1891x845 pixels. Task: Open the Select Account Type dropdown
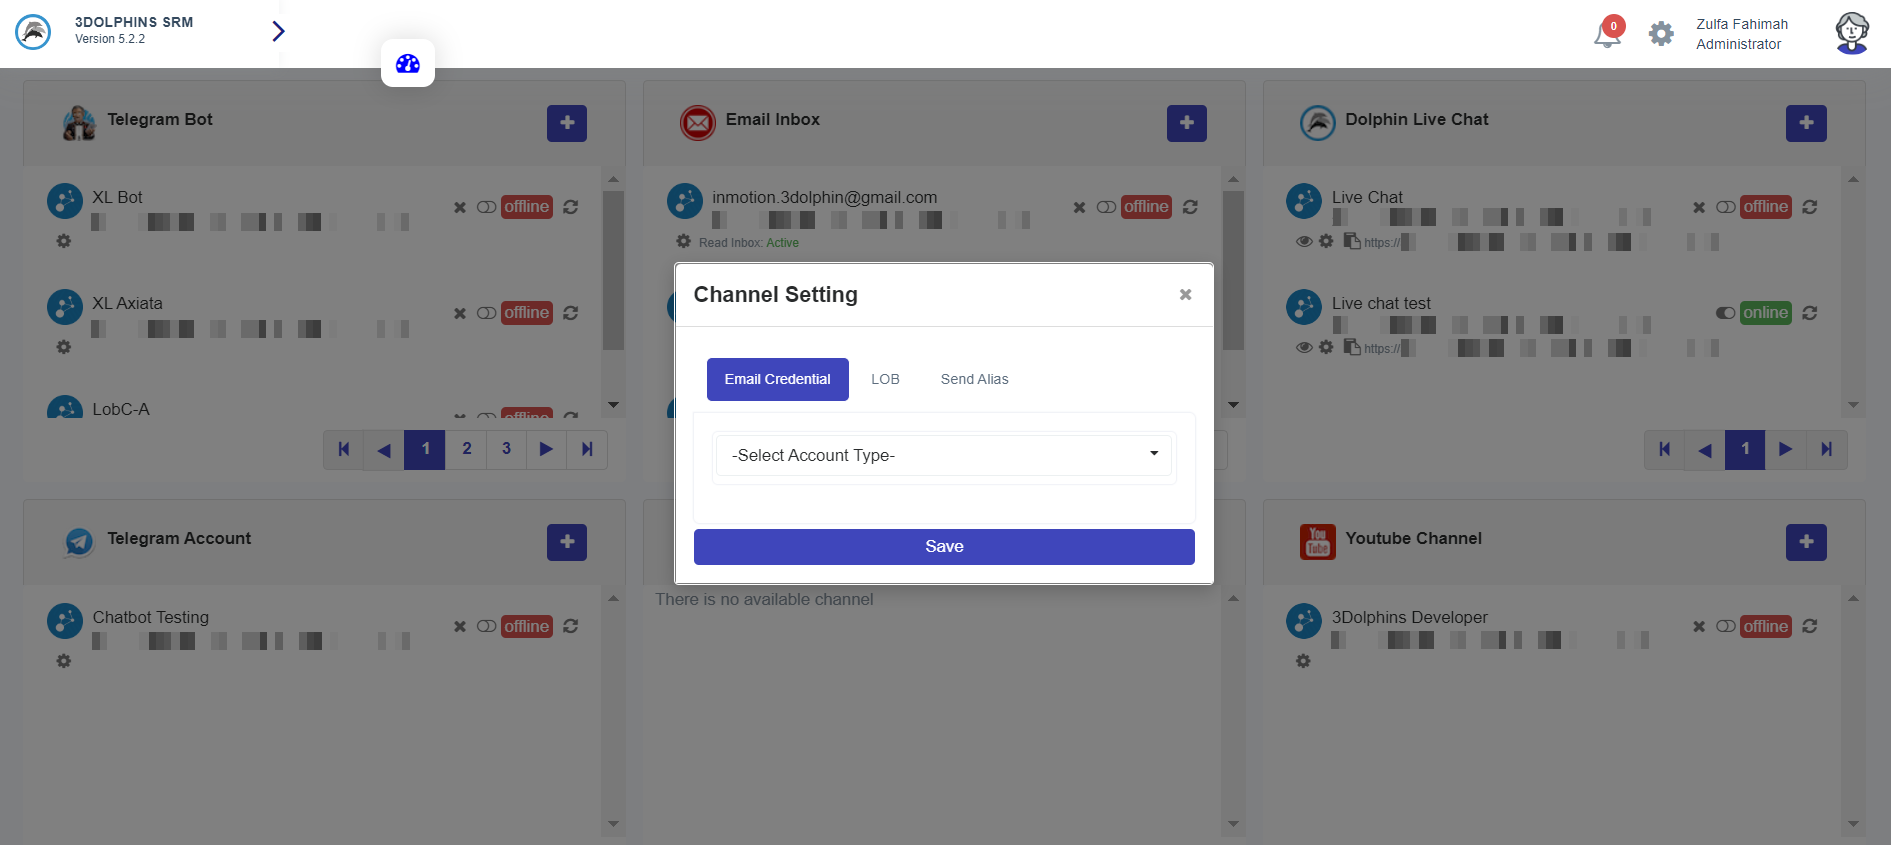944,455
